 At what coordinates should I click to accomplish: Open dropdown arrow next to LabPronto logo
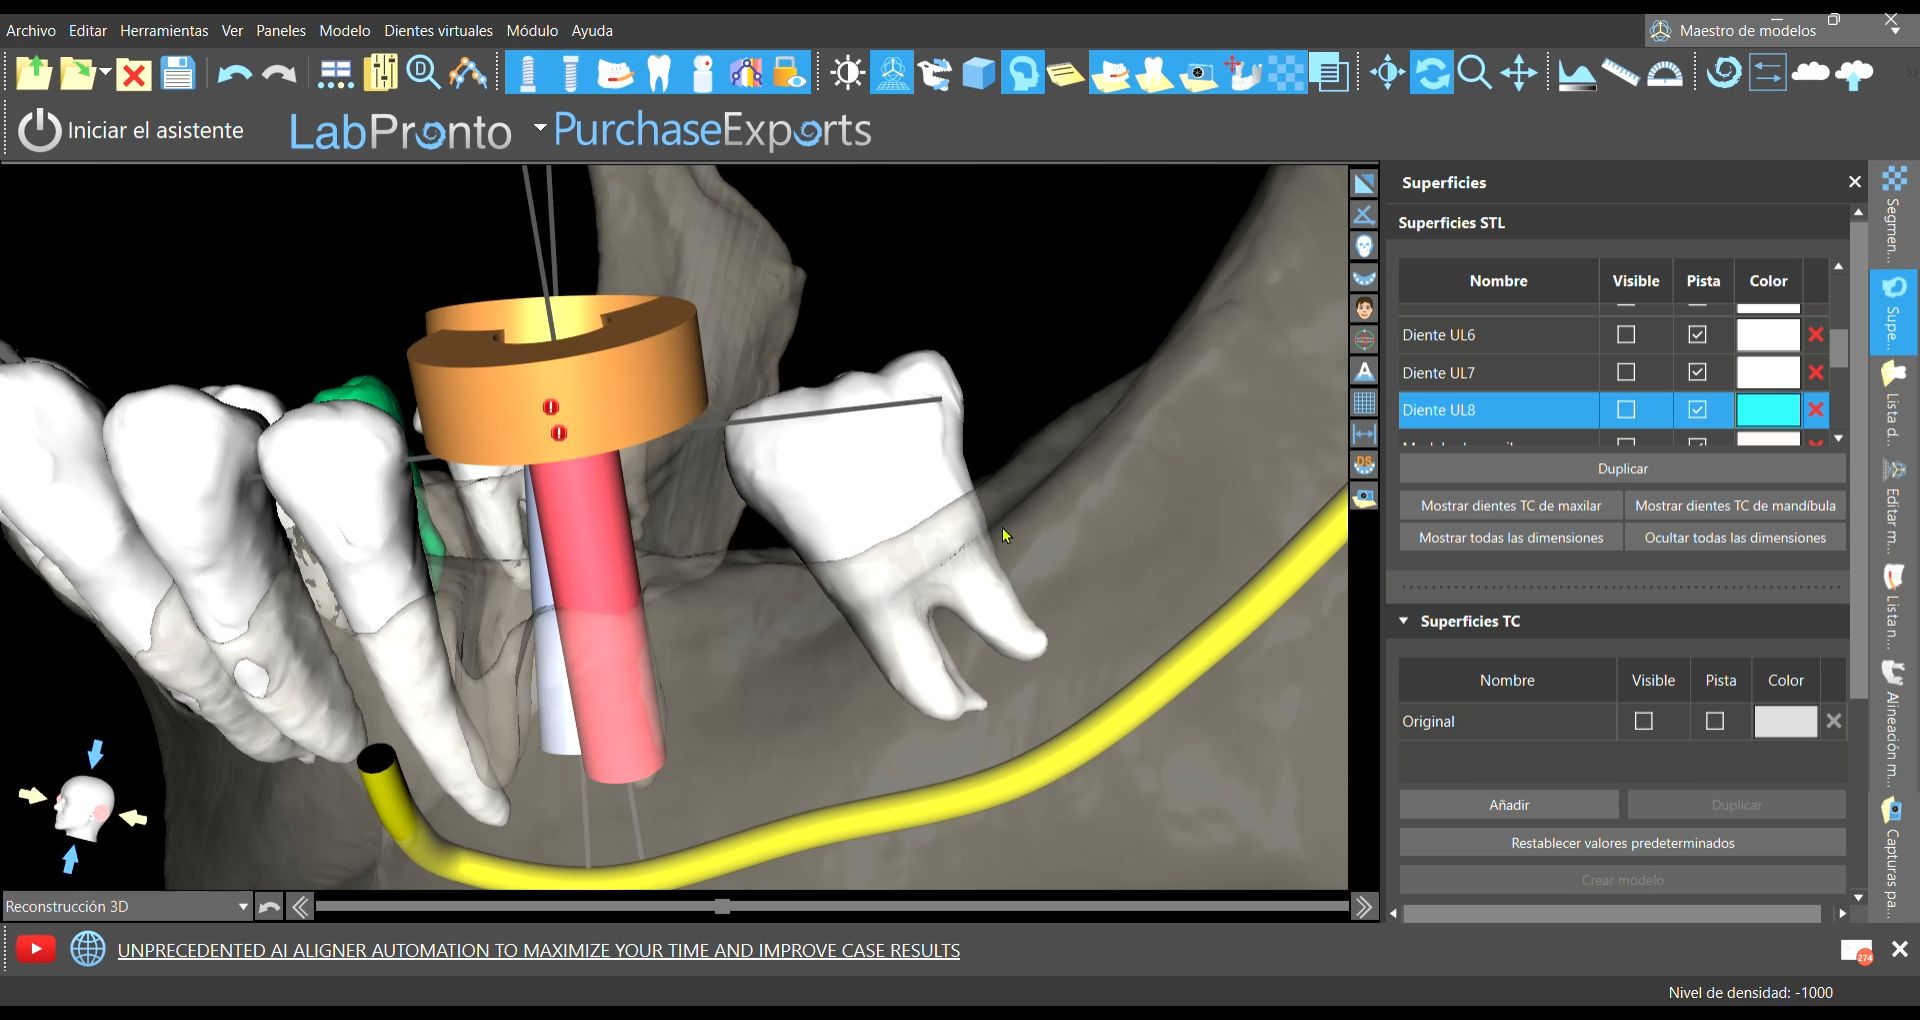click(x=540, y=127)
